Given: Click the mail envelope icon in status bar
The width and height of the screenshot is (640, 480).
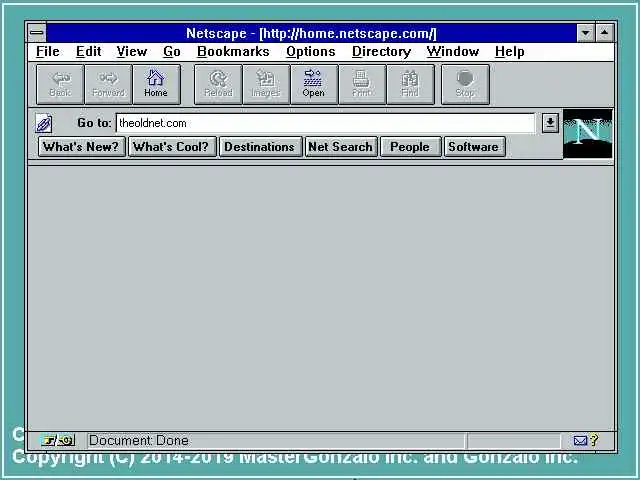Looking at the screenshot, I should (580, 440).
